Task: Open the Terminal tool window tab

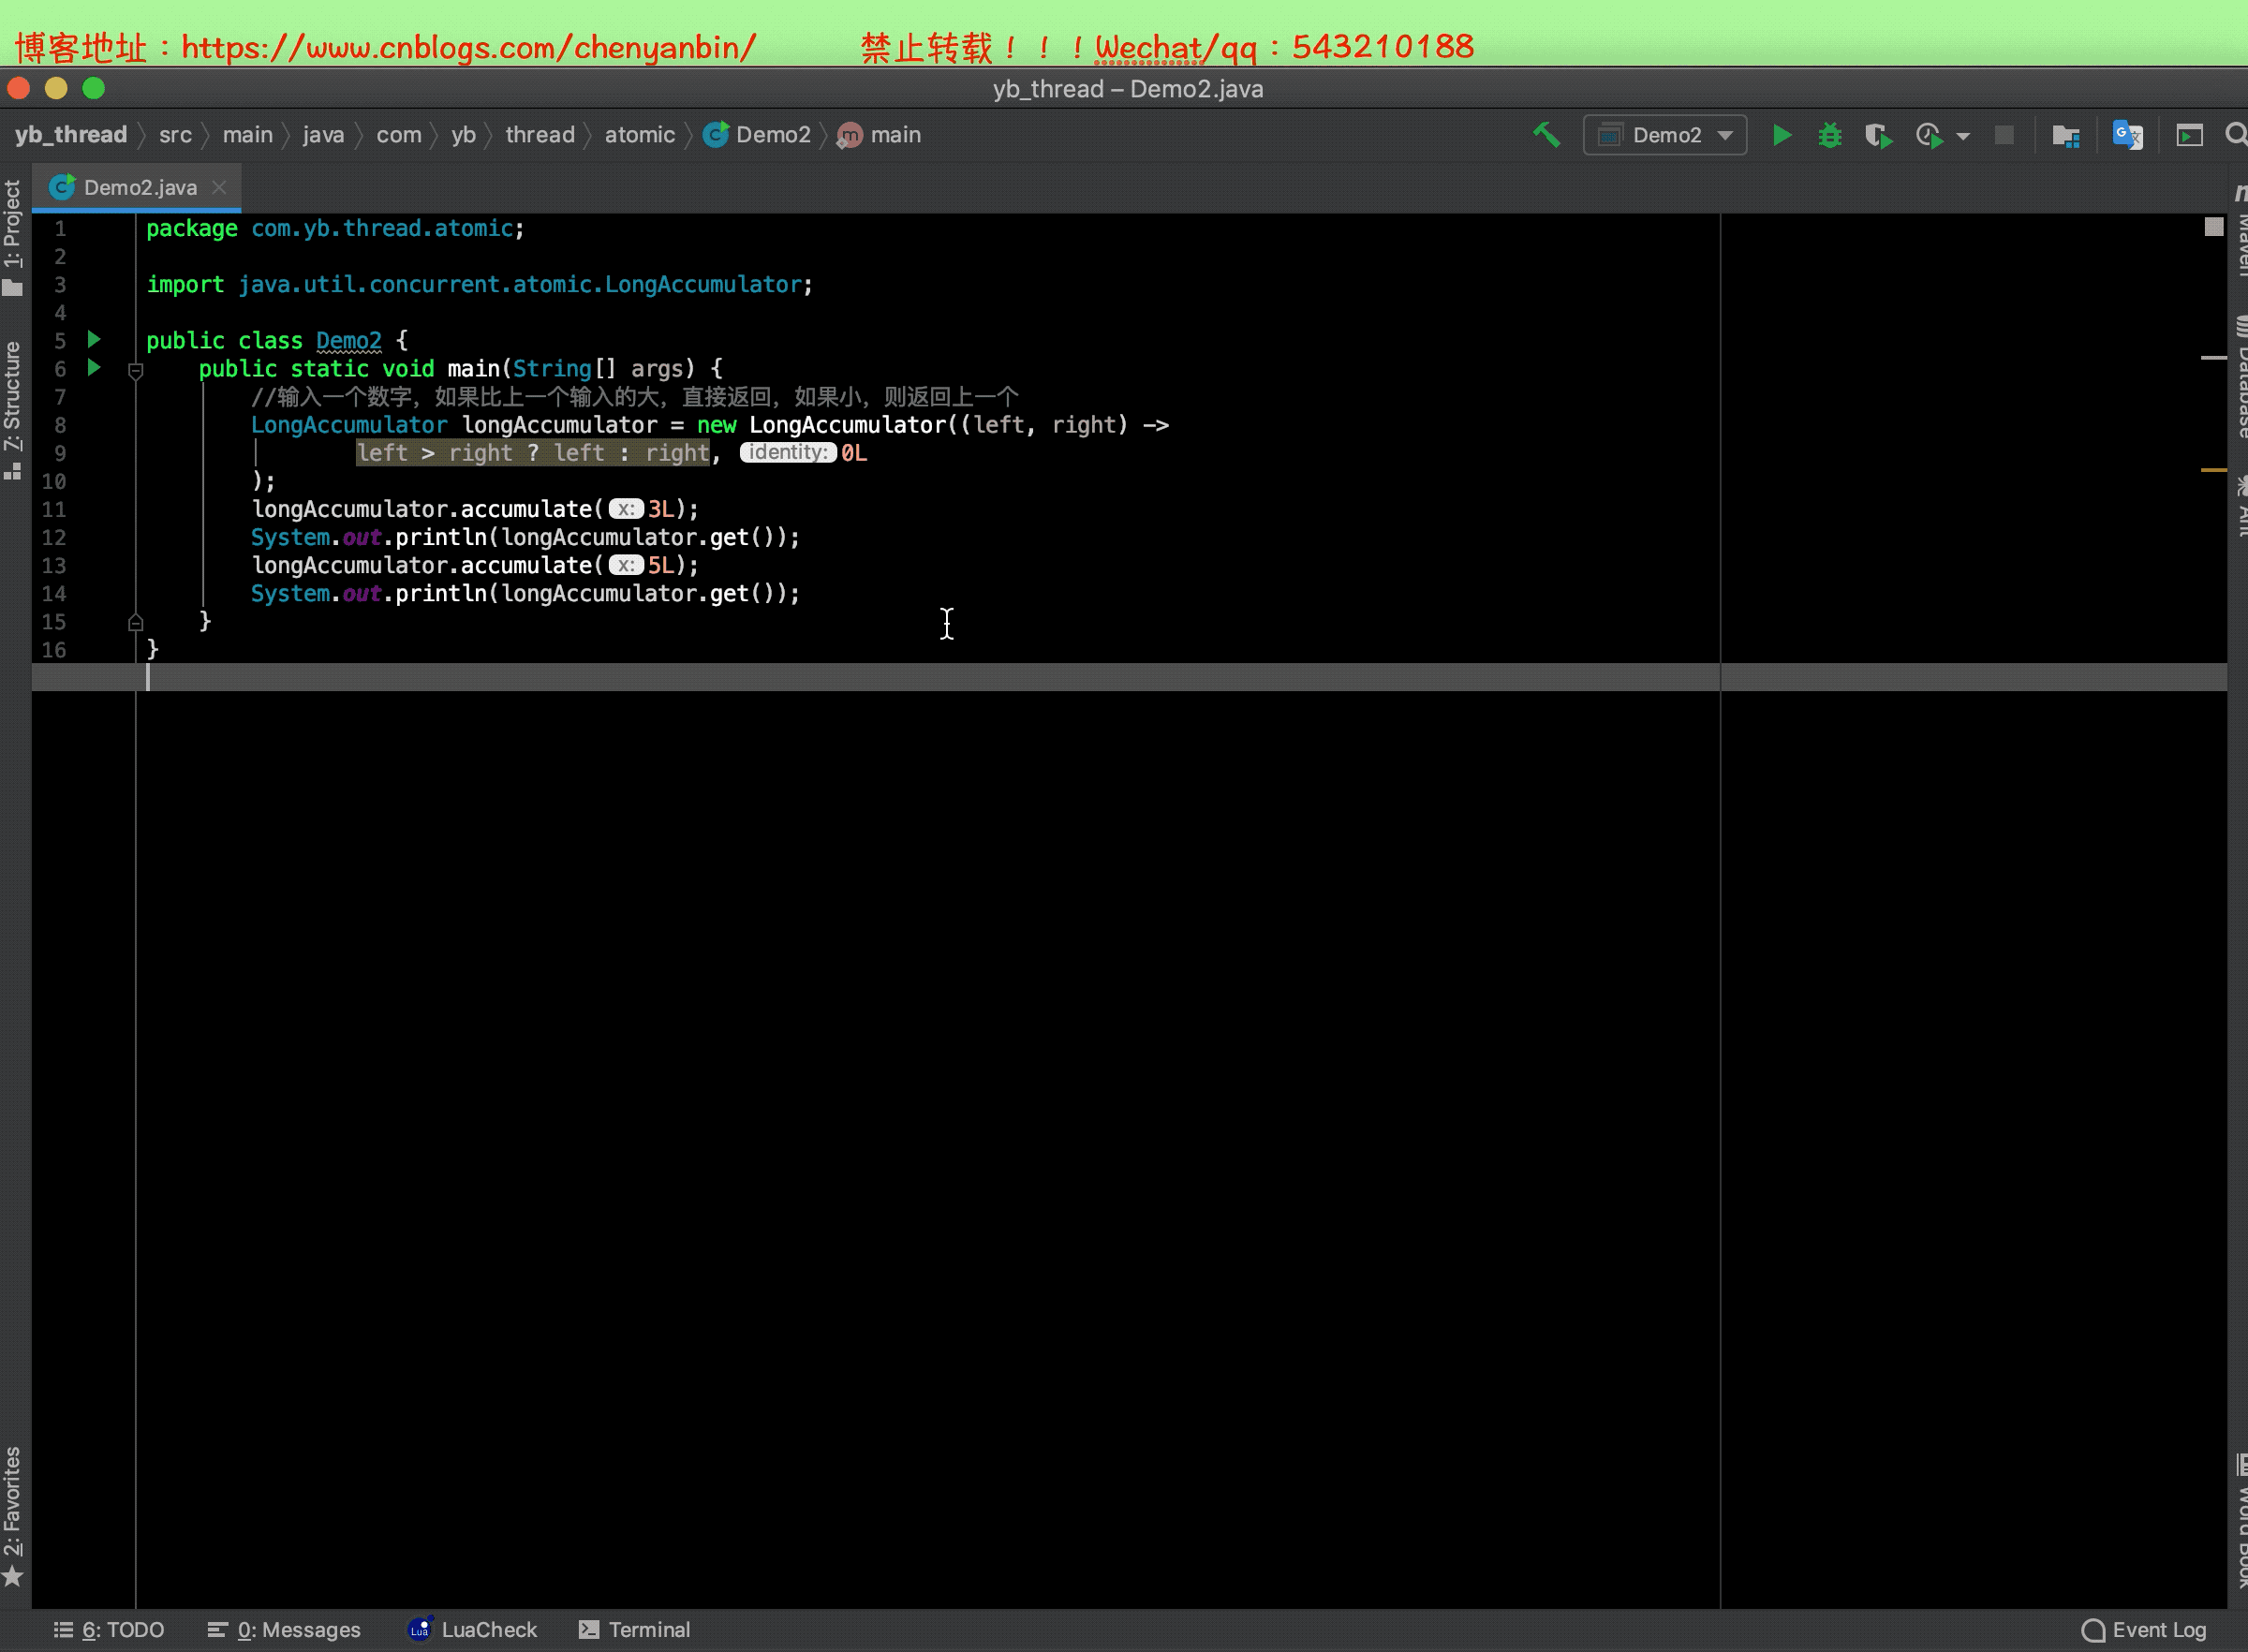Action: pyautogui.click(x=635, y=1630)
